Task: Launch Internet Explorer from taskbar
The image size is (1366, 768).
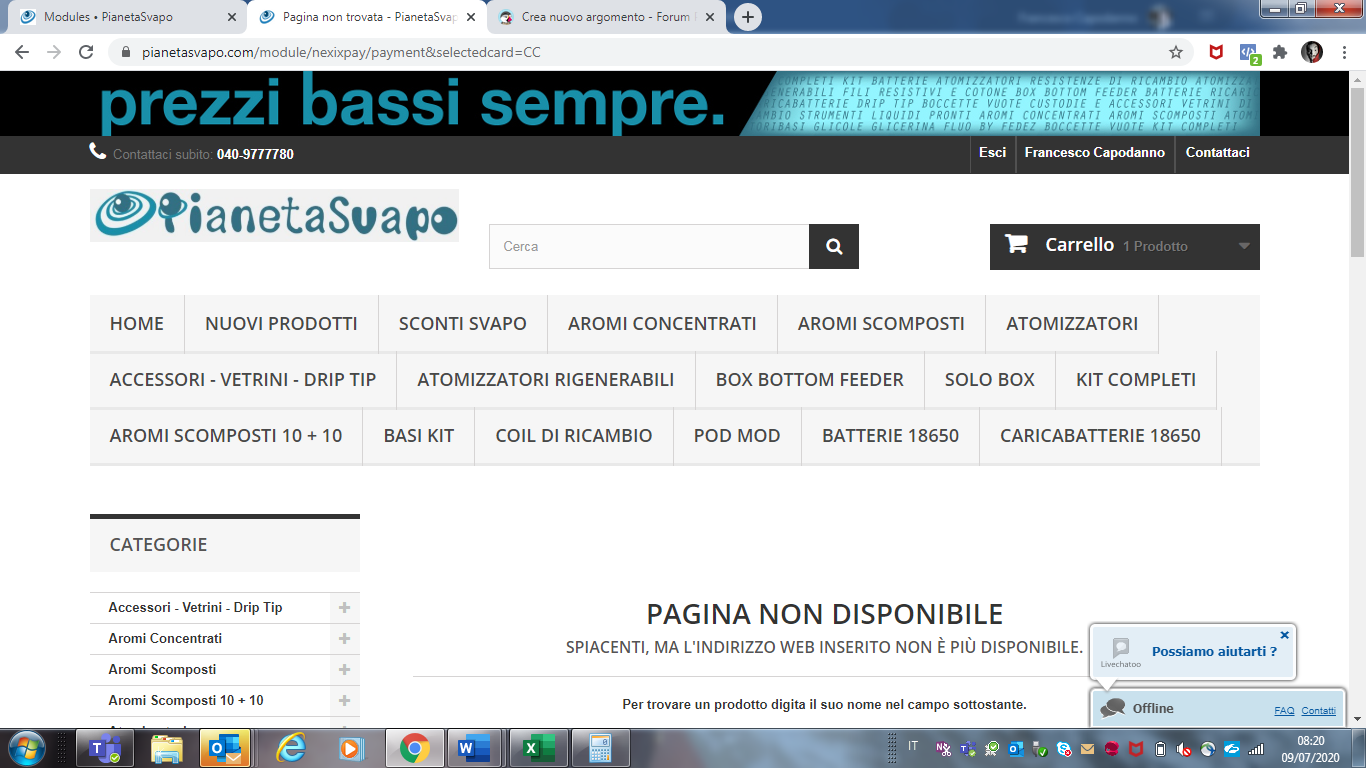Action: click(x=291, y=748)
